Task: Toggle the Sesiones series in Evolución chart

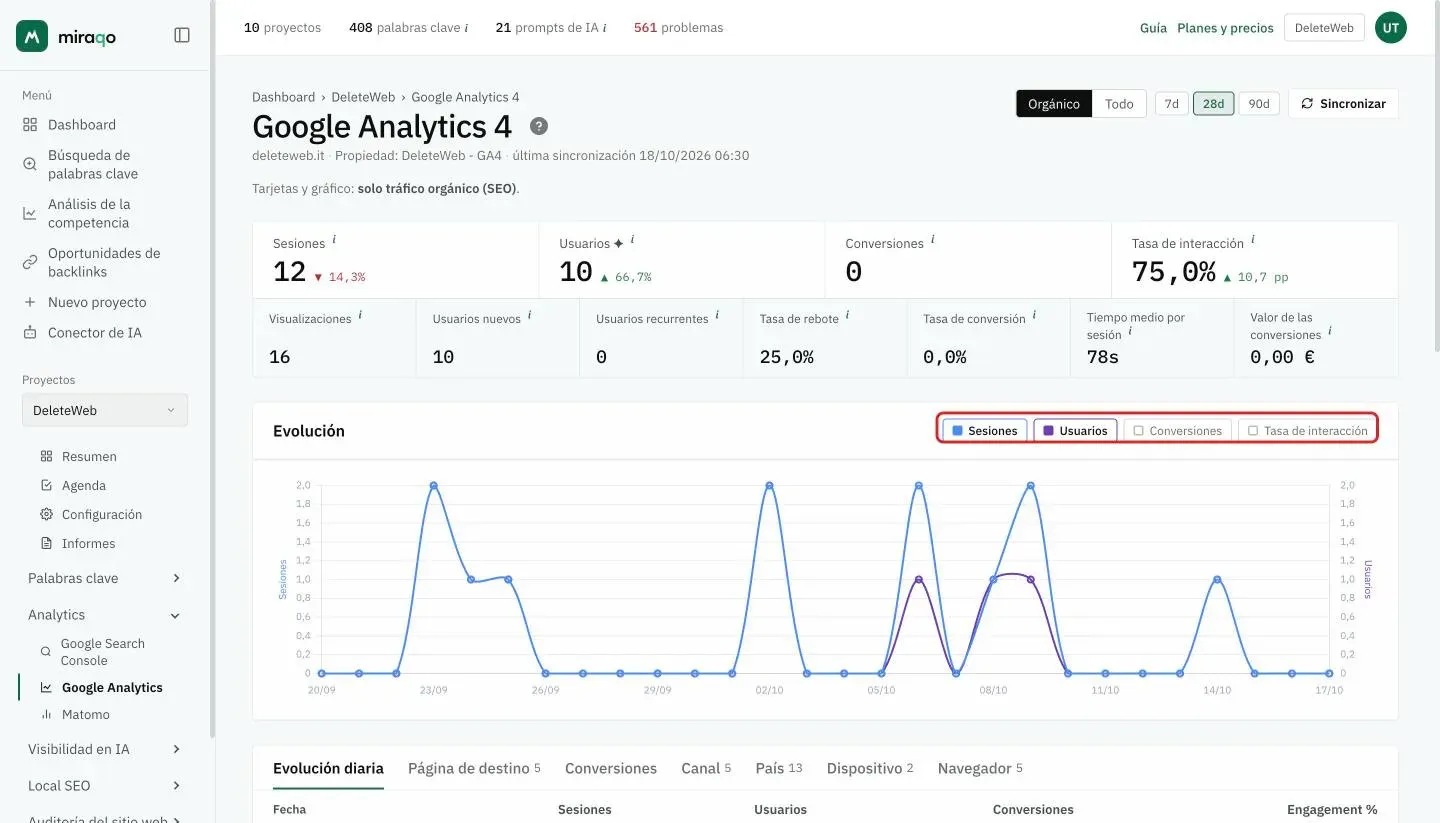Action: [x=985, y=431]
